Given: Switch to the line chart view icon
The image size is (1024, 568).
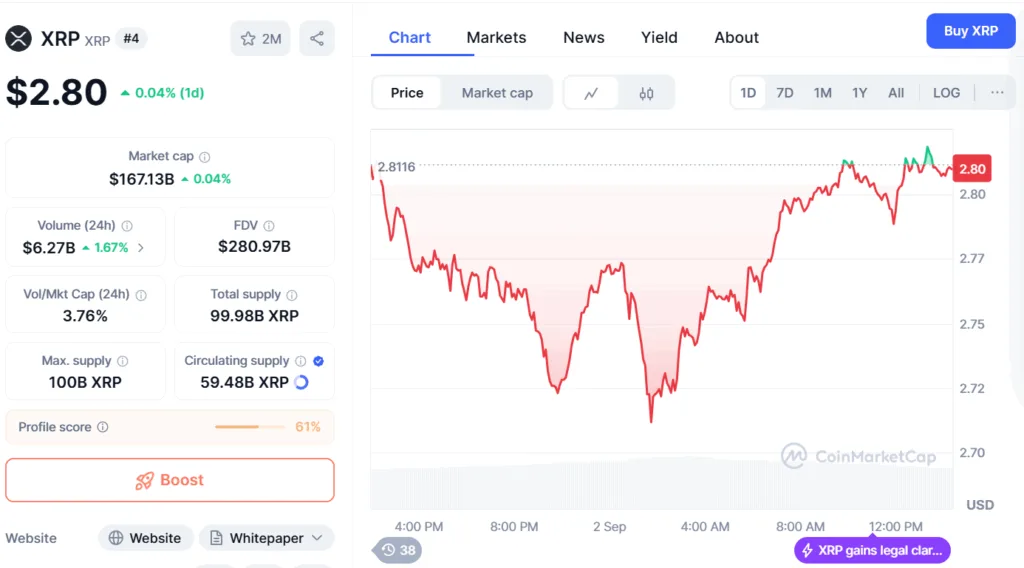Looking at the screenshot, I should tap(591, 93).
